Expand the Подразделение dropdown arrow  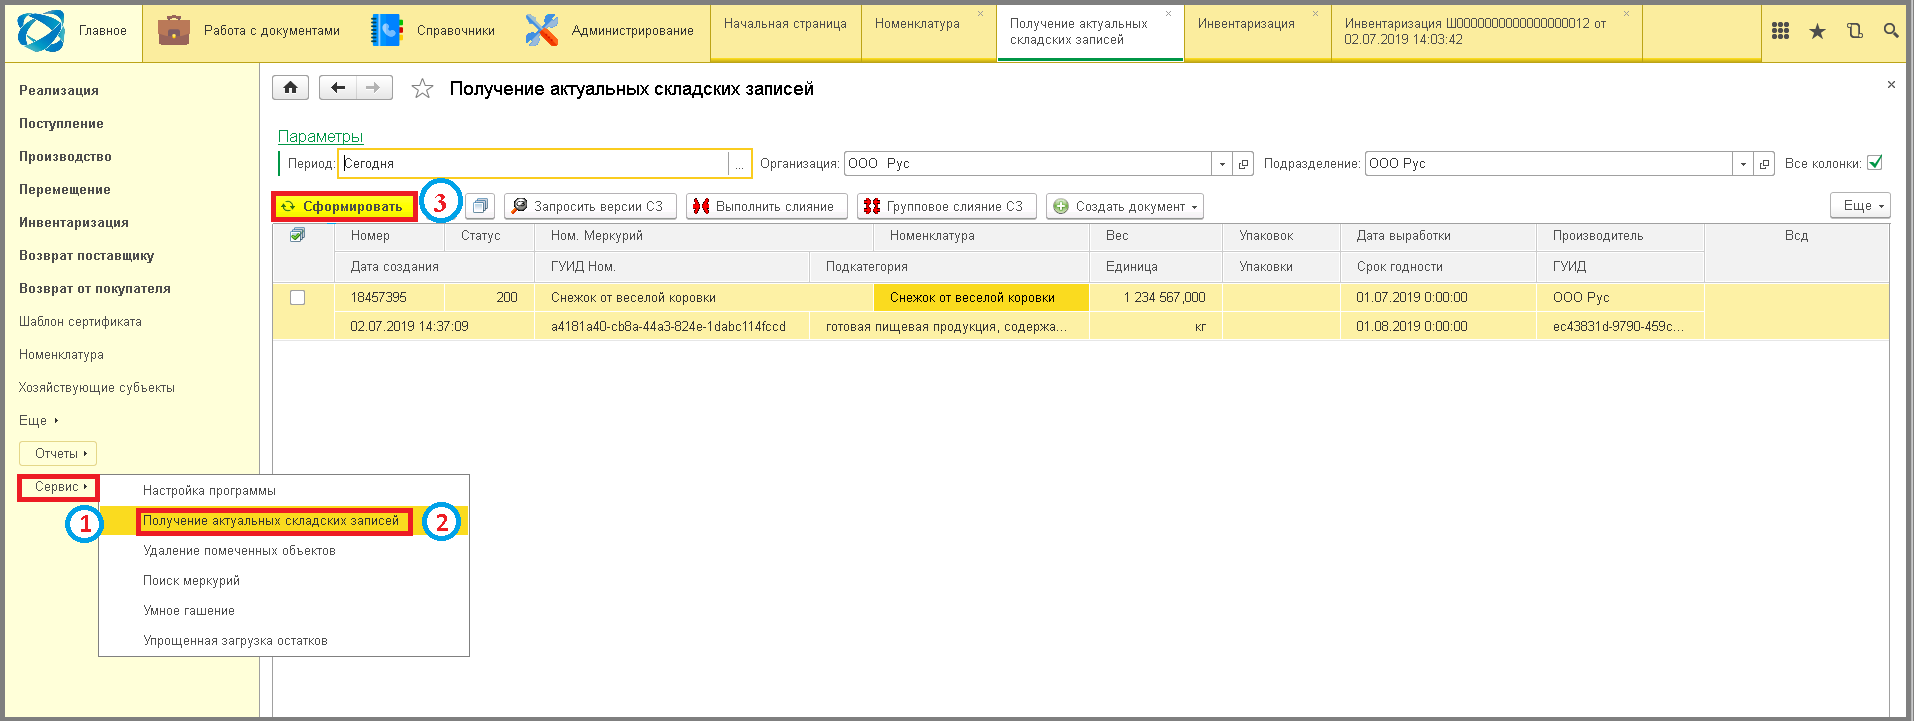(x=1743, y=164)
